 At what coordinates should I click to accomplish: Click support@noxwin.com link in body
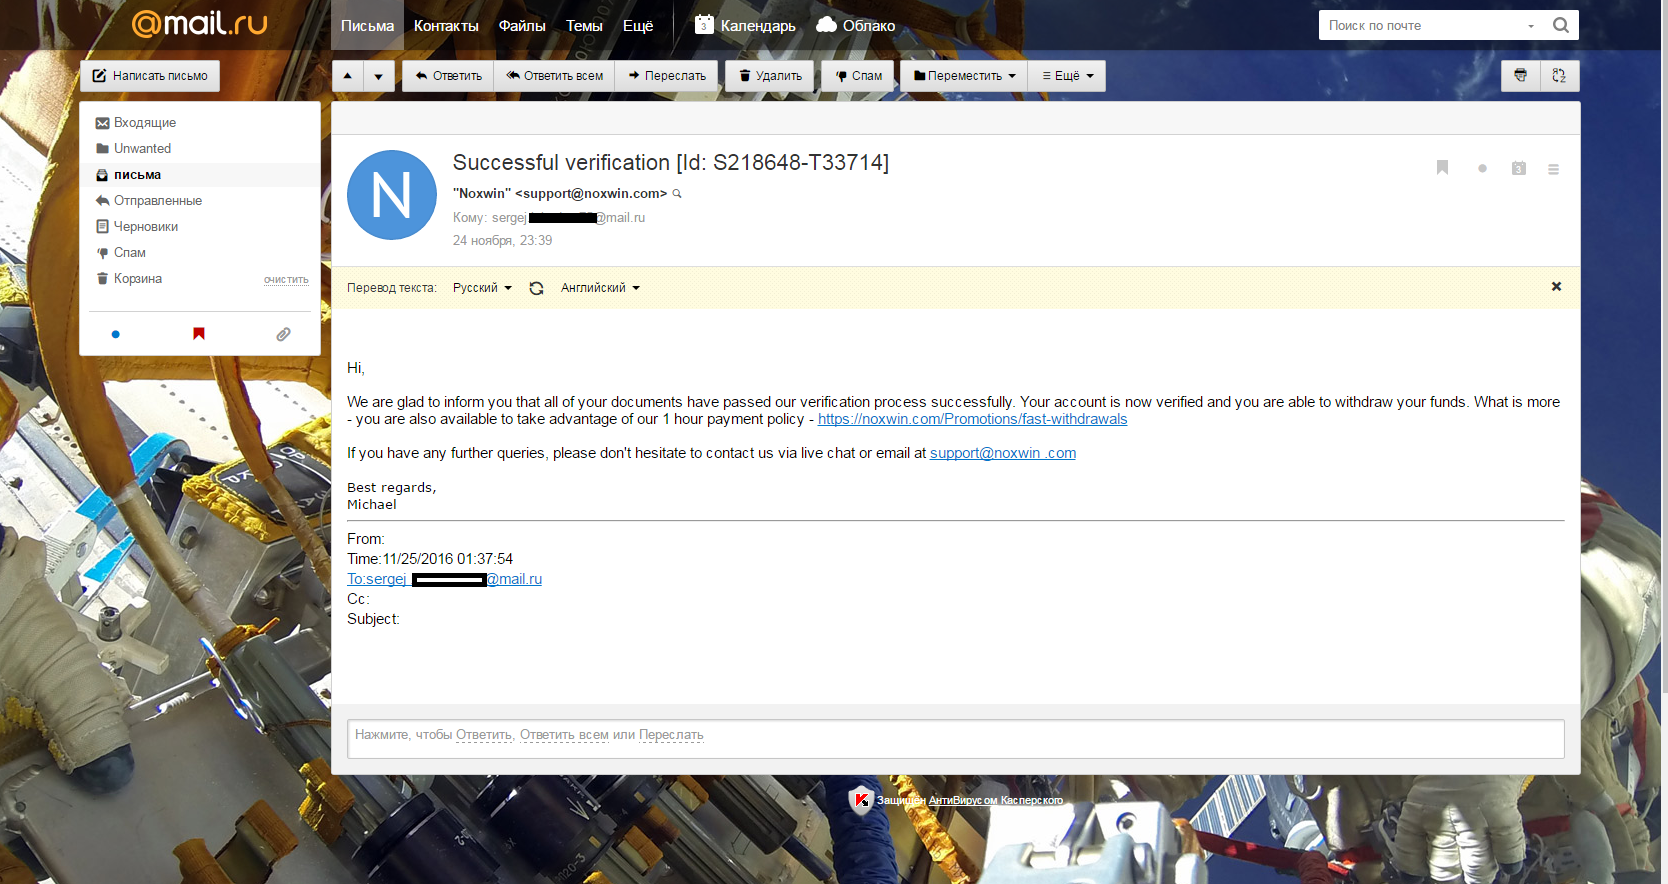point(1003,453)
